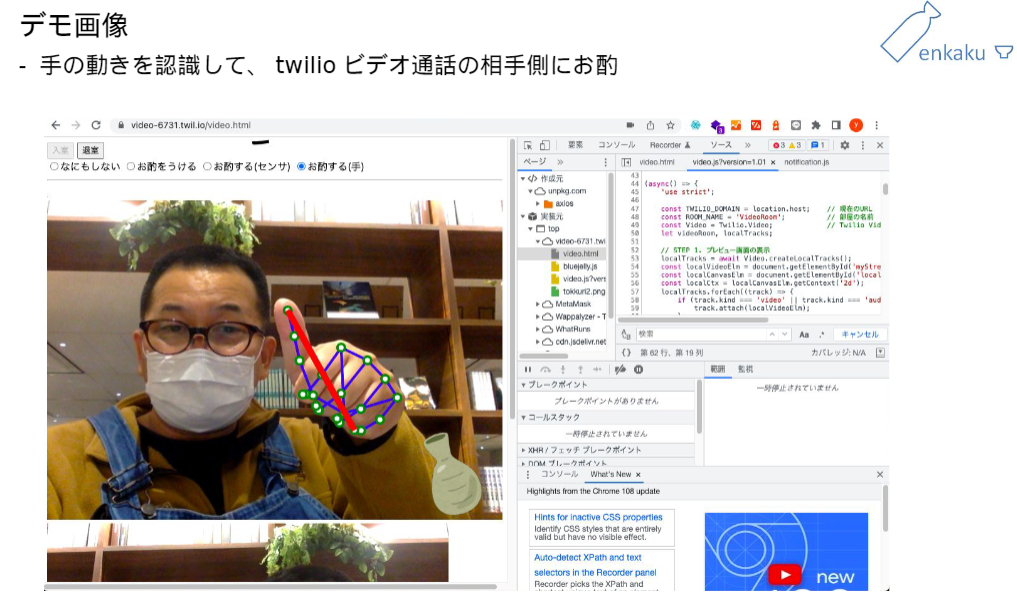This screenshot has width=1017, height=609.
Task: Open the video.html editor tab
Action: 657,162
